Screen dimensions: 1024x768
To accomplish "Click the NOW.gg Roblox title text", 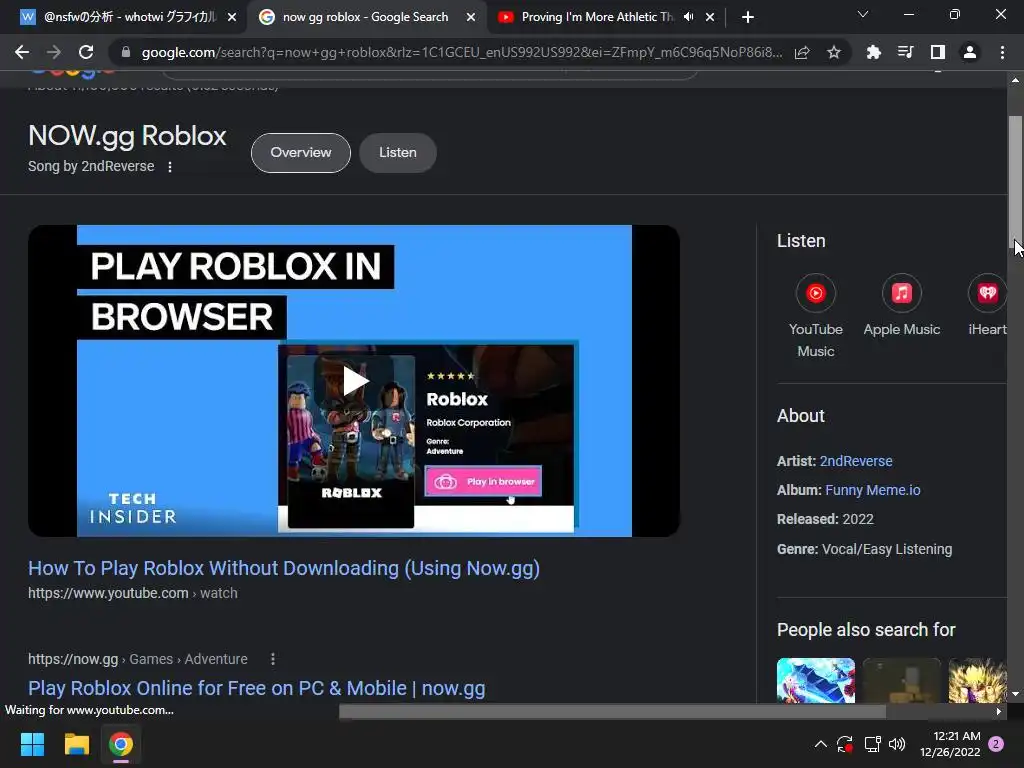I will tap(127, 136).
